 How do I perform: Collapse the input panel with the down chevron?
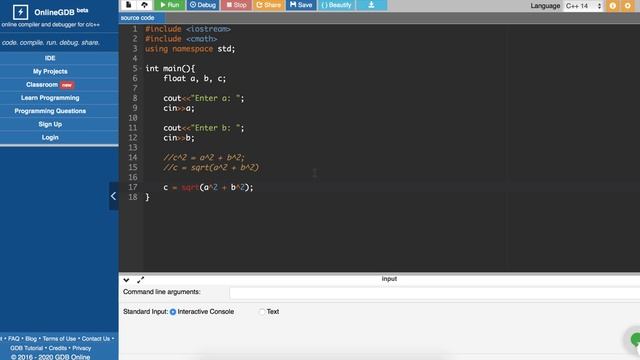pos(126,280)
